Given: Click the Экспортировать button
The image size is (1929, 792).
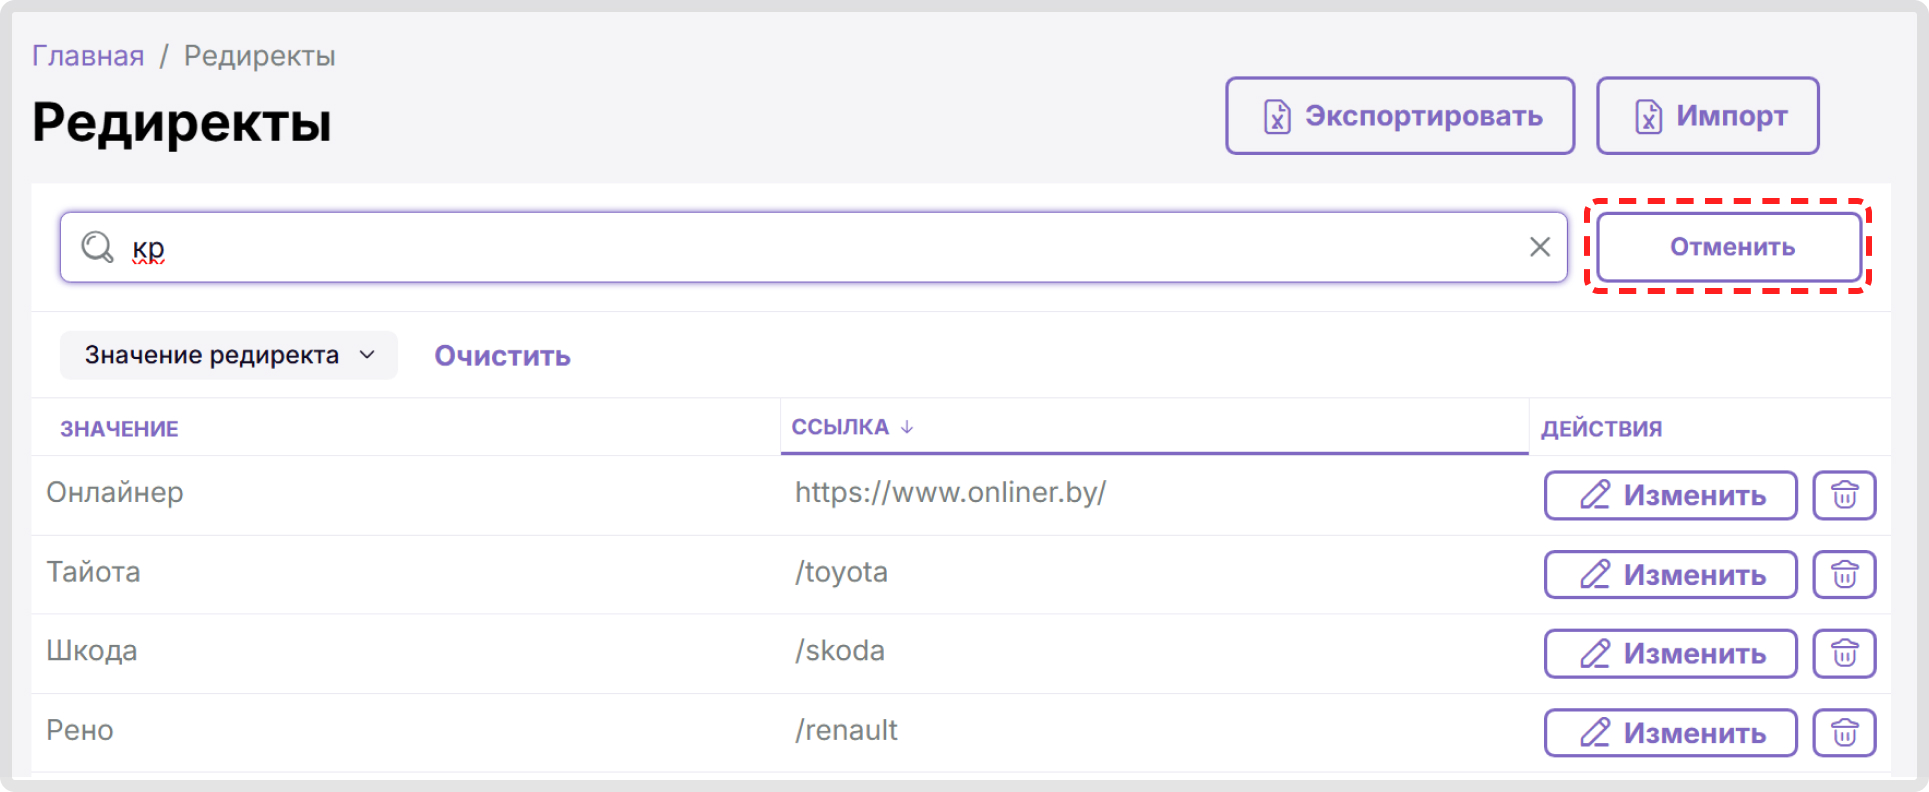Looking at the screenshot, I should pyautogui.click(x=1400, y=116).
